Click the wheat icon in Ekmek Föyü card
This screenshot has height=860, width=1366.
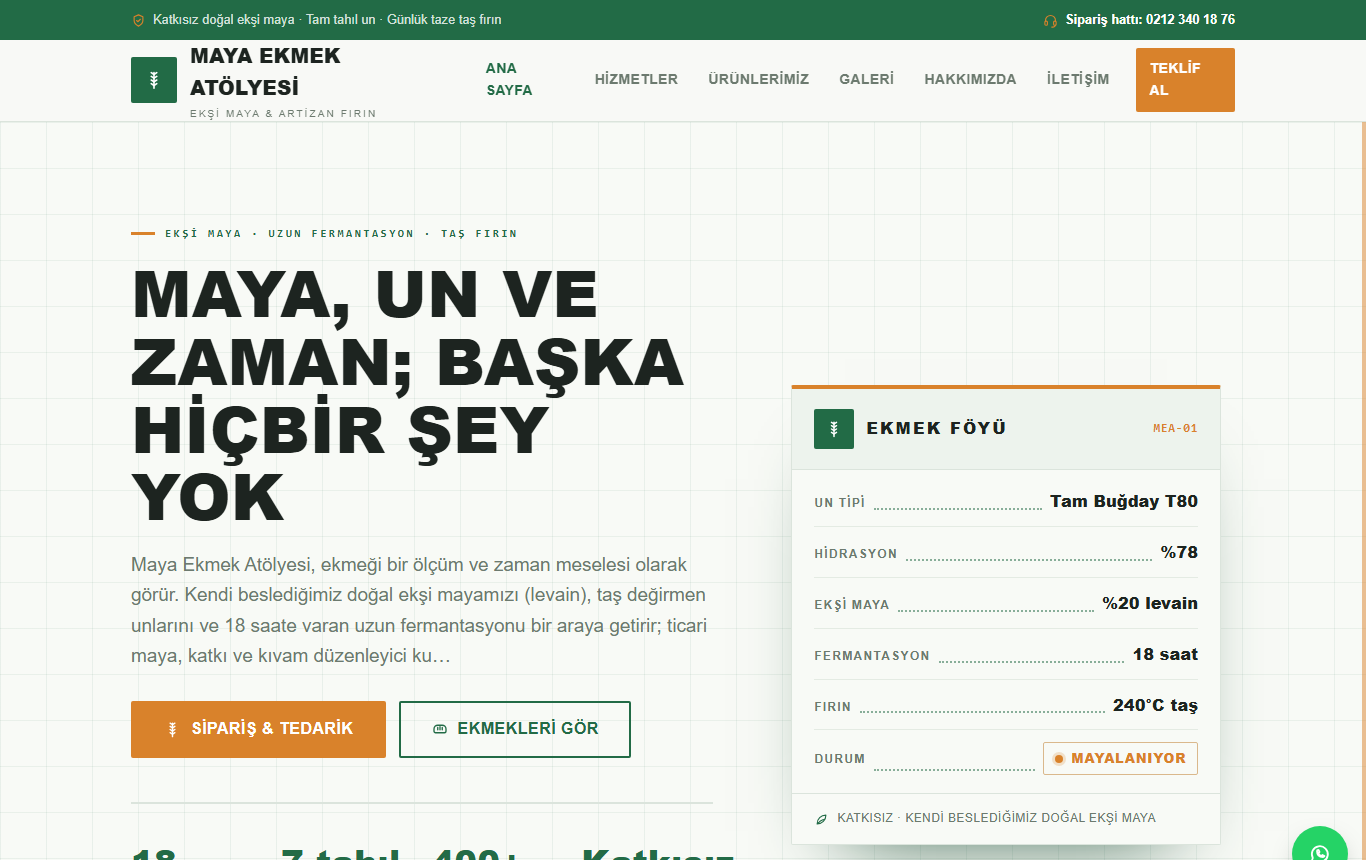click(x=834, y=429)
